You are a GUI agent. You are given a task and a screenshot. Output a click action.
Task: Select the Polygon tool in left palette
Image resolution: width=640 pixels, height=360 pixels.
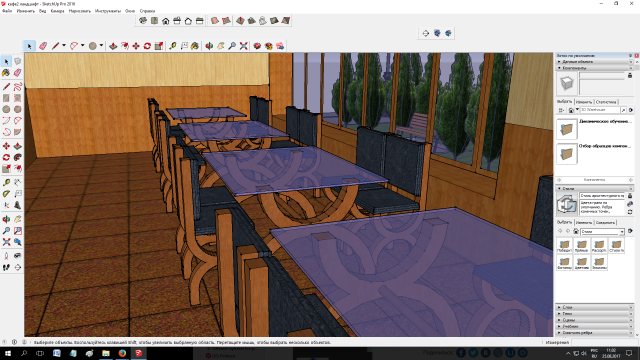coord(18,109)
